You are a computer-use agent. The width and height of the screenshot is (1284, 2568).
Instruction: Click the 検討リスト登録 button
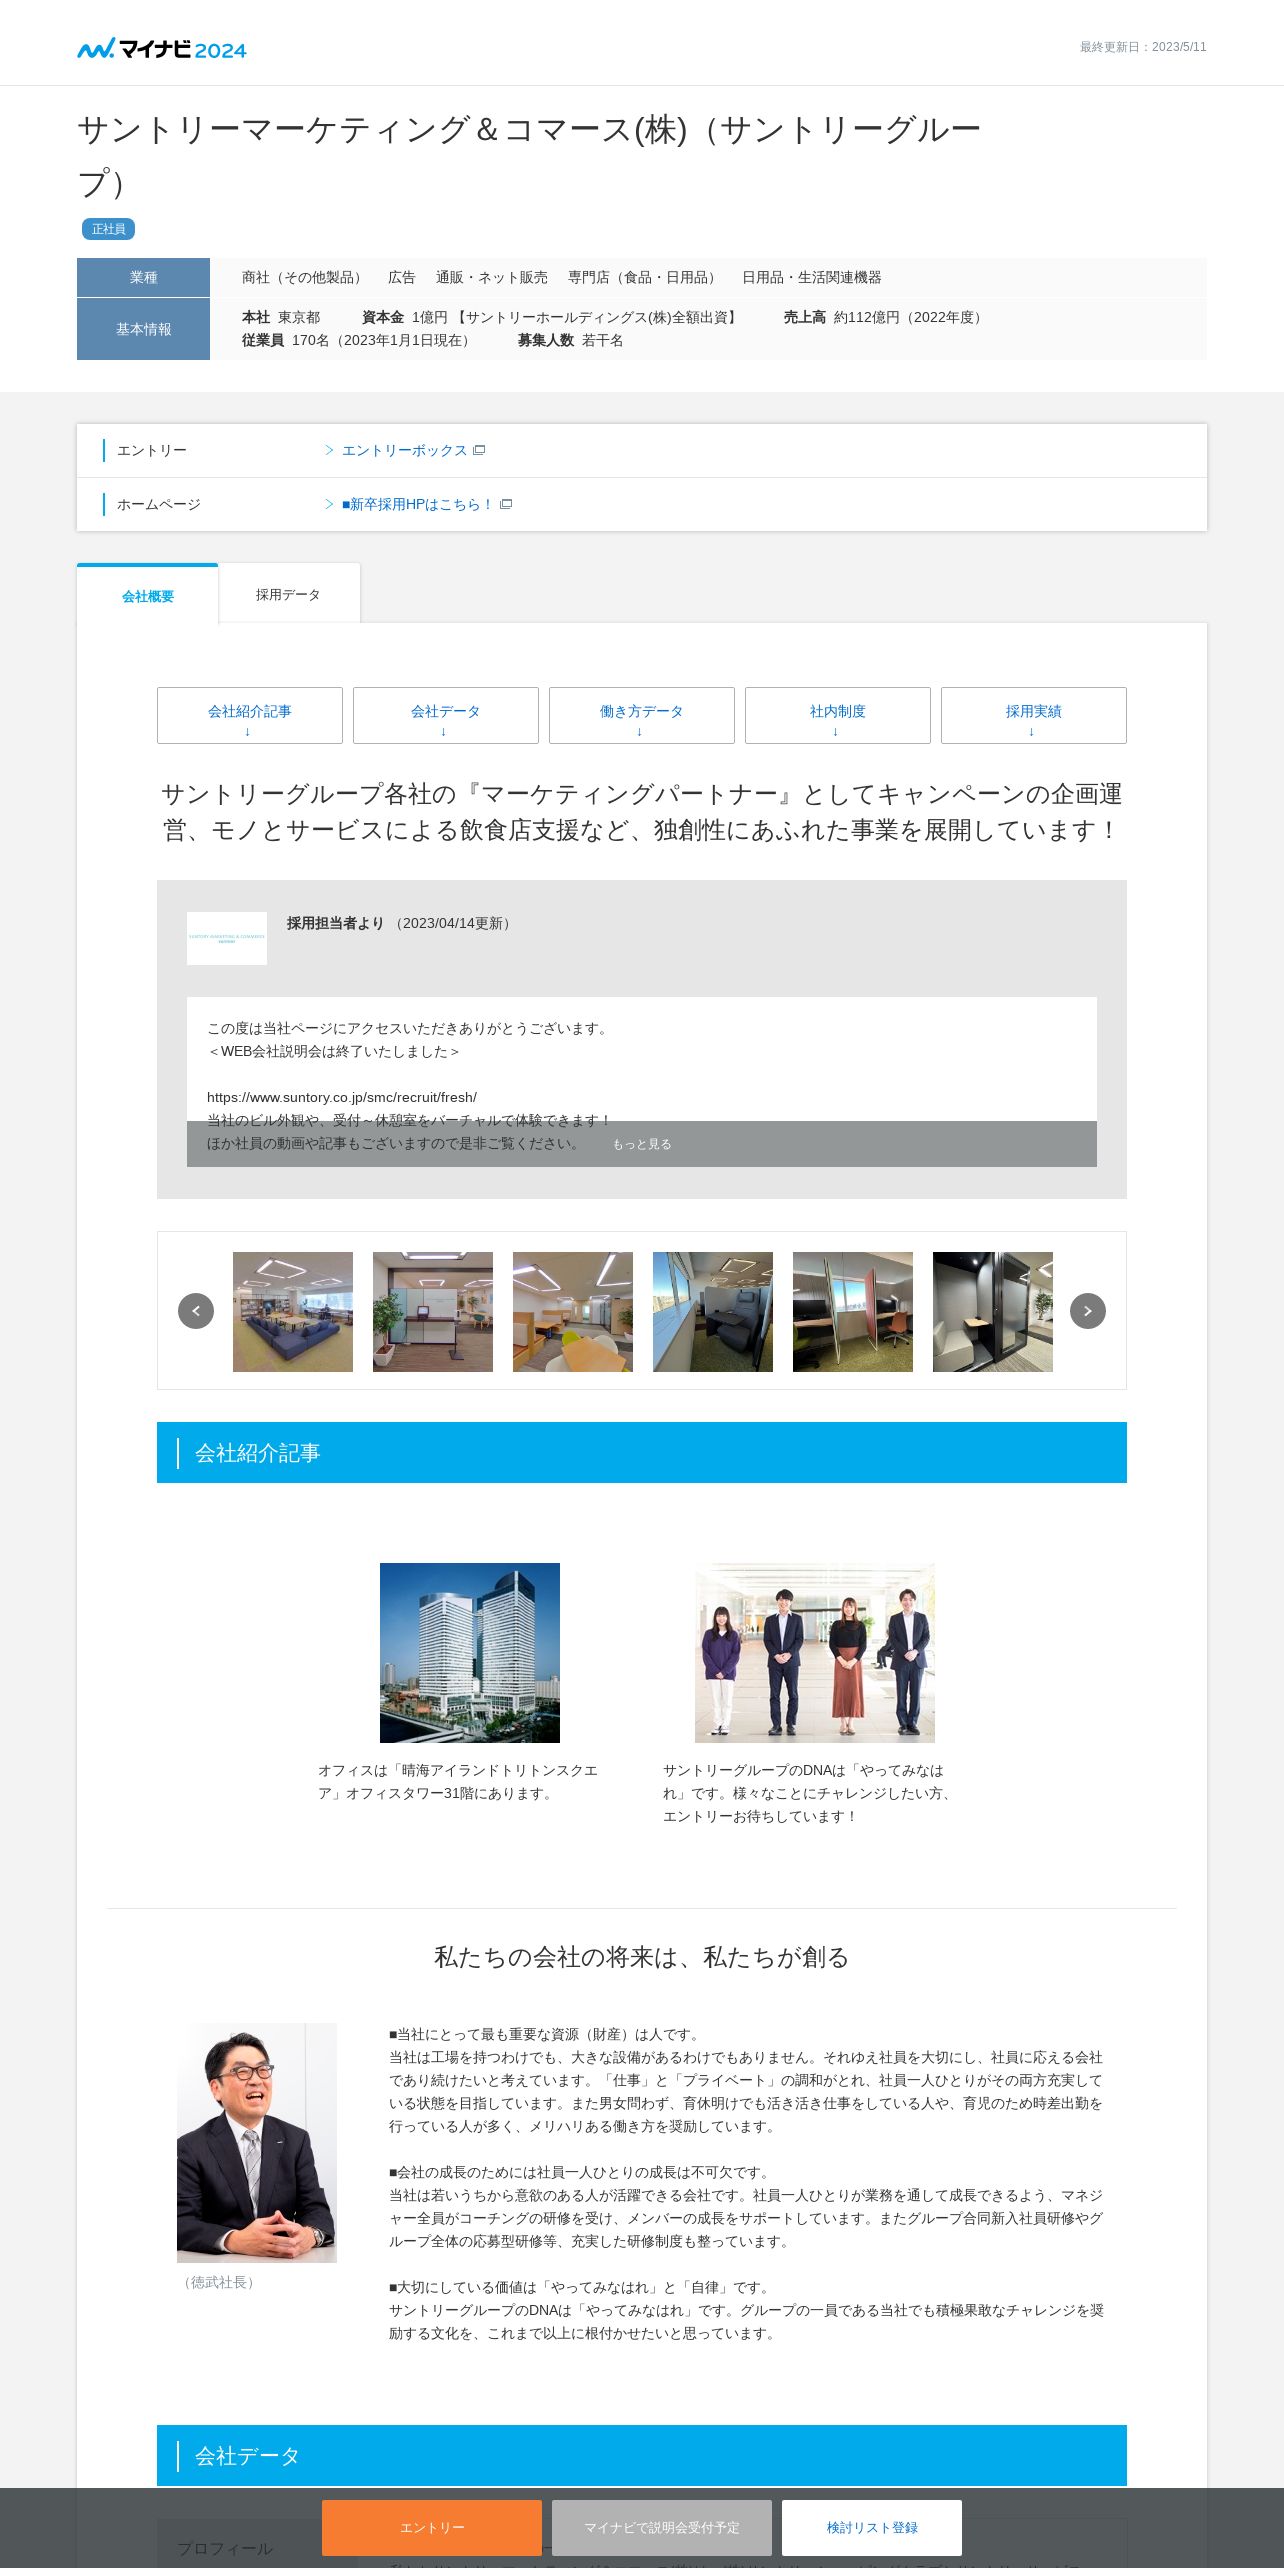coord(872,2528)
